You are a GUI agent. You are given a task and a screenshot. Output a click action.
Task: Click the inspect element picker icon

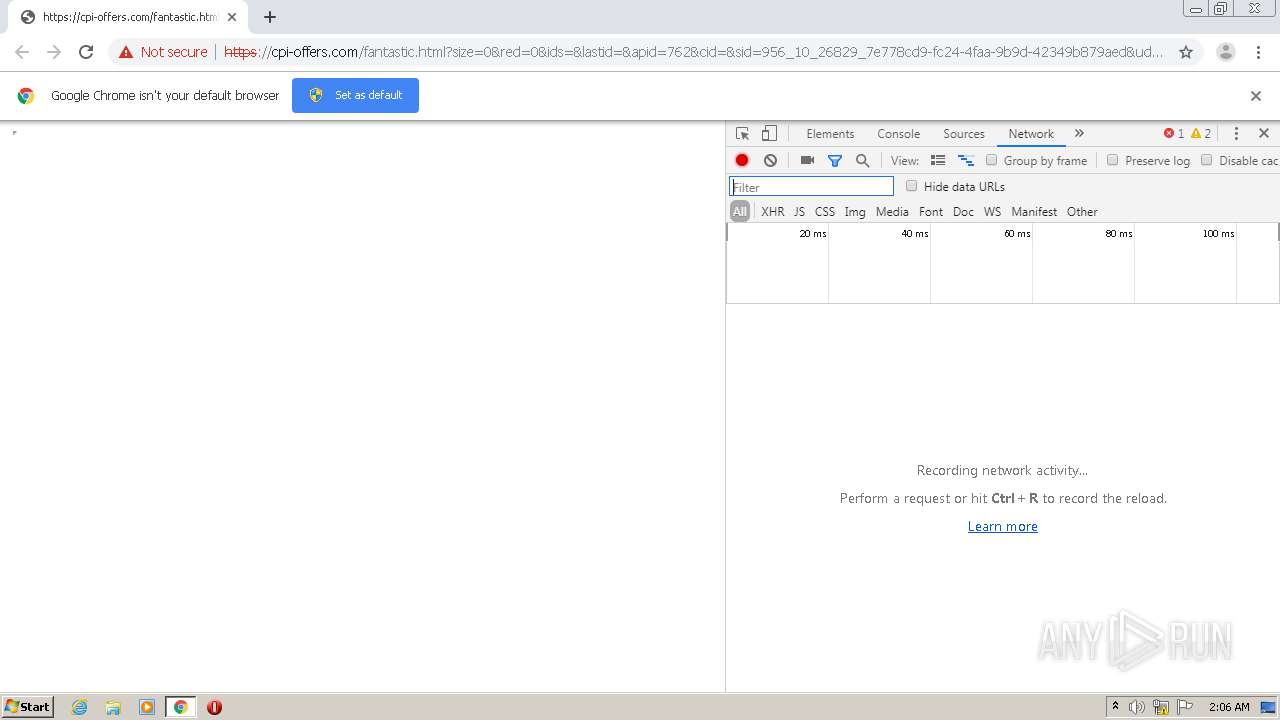[742, 134]
